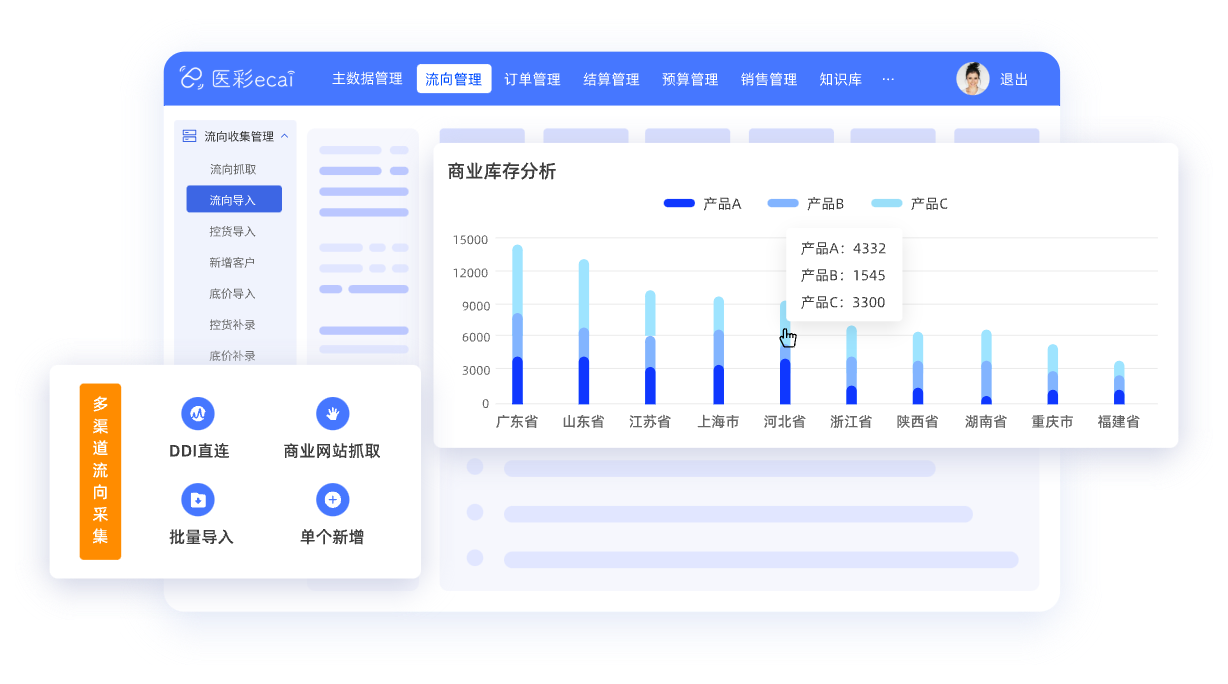Click the 河北省 axis label
The width and height of the screenshot is (1228, 684).
point(784,422)
